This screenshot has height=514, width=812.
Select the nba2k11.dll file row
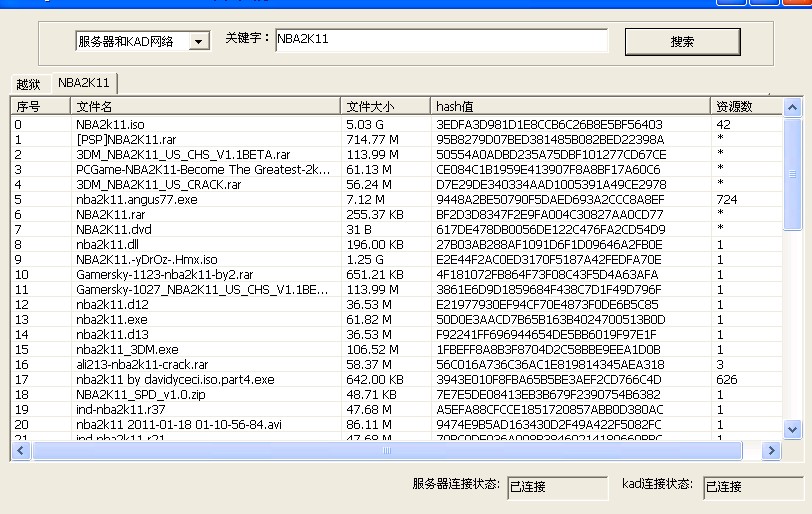[397, 244]
